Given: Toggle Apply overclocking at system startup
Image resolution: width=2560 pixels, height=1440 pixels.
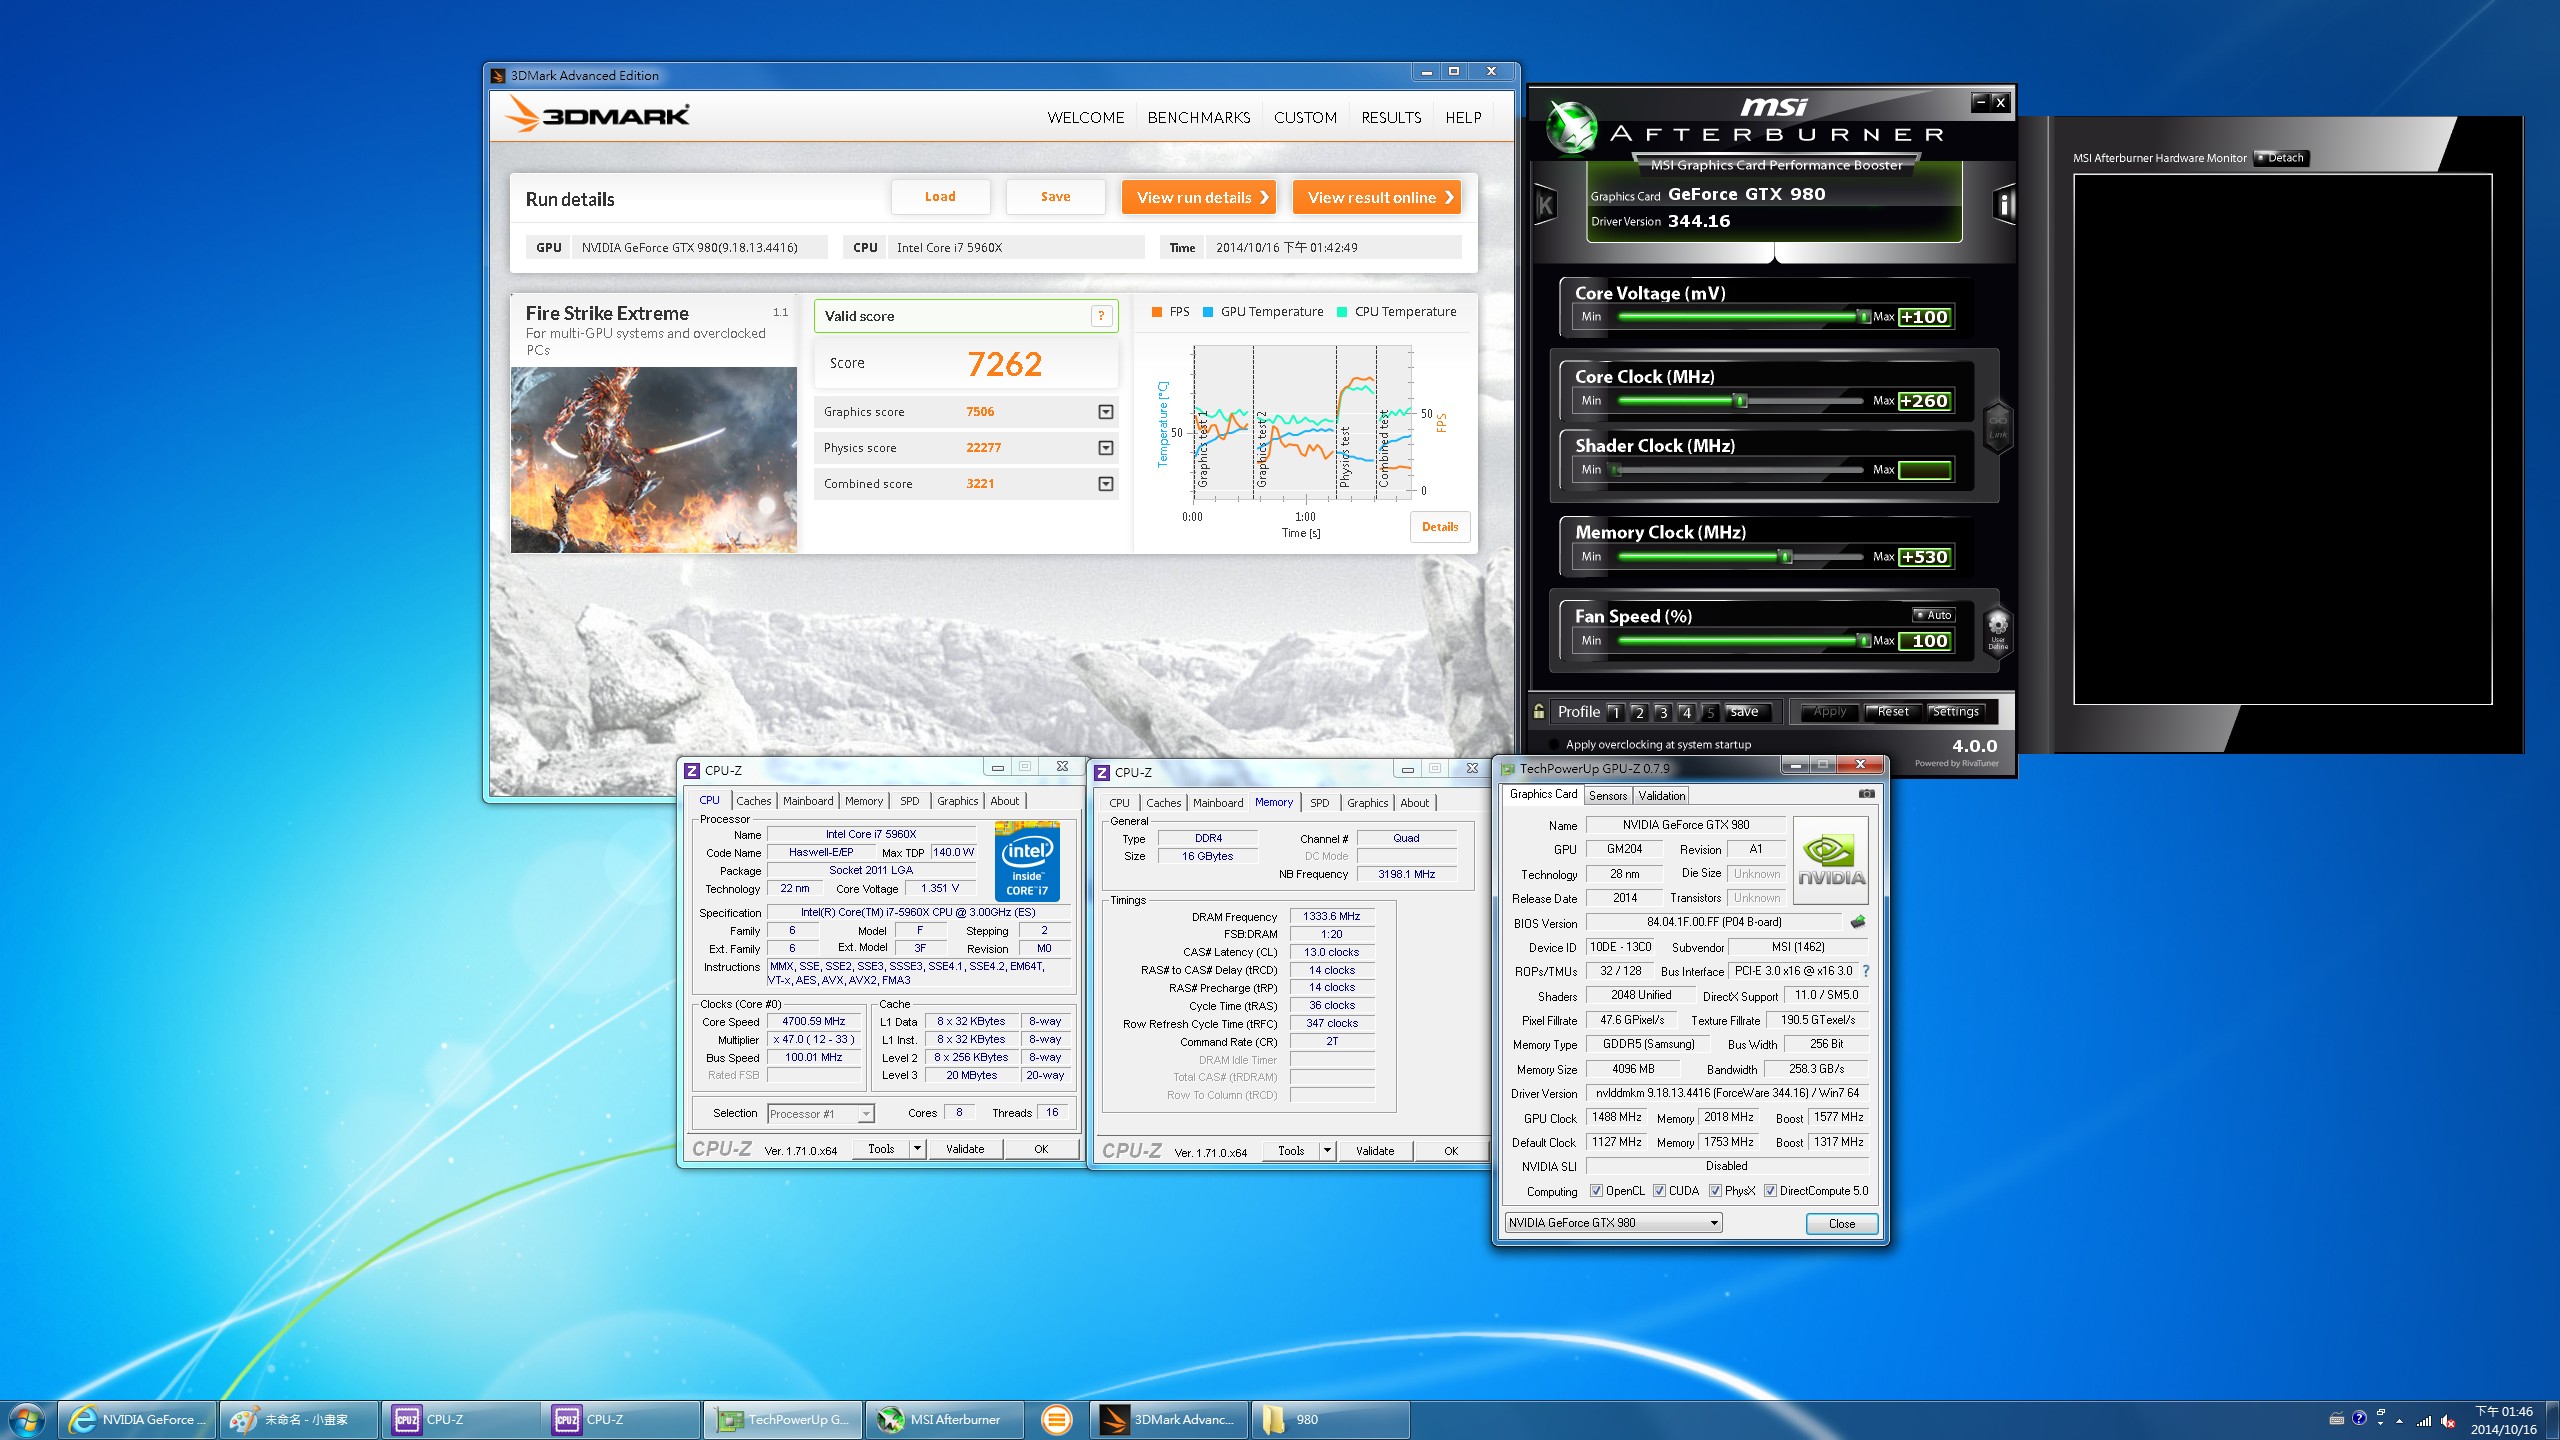Looking at the screenshot, I should pyautogui.click(x=1554, y=744).
